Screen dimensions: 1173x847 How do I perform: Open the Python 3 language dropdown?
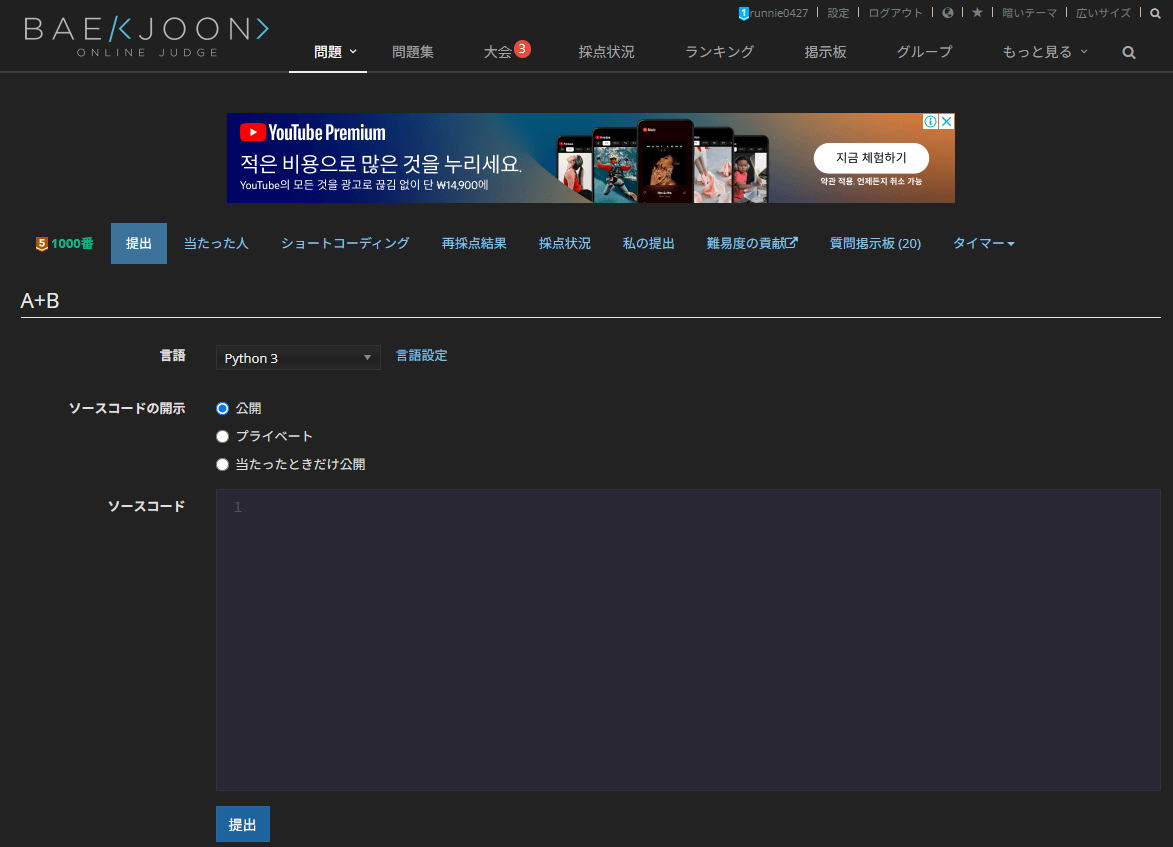[x=297, y=357]
